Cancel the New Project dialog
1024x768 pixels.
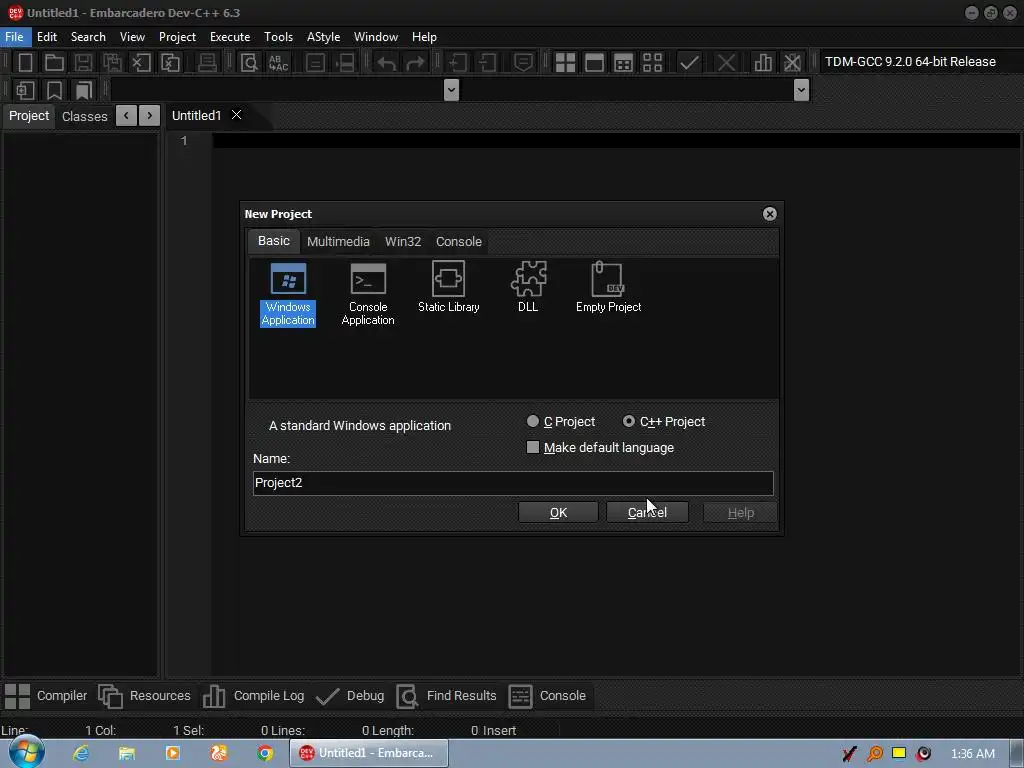pos(647,513)
